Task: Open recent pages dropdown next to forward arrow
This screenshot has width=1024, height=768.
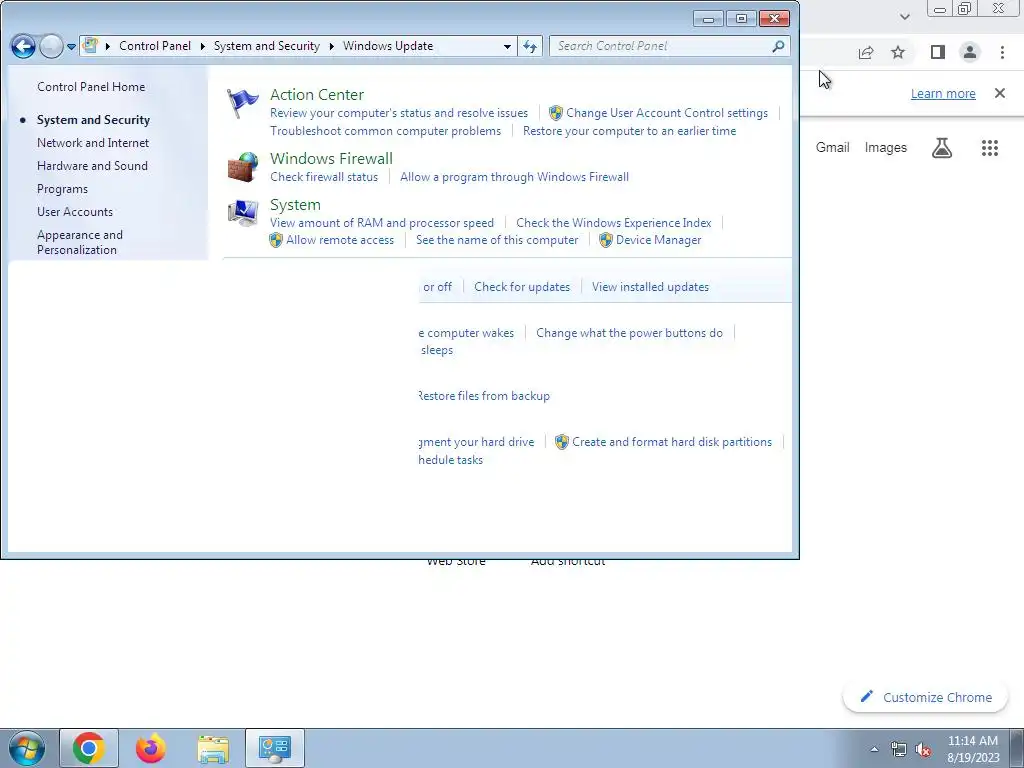Action: pyautogui.click(x=71, y=47)
